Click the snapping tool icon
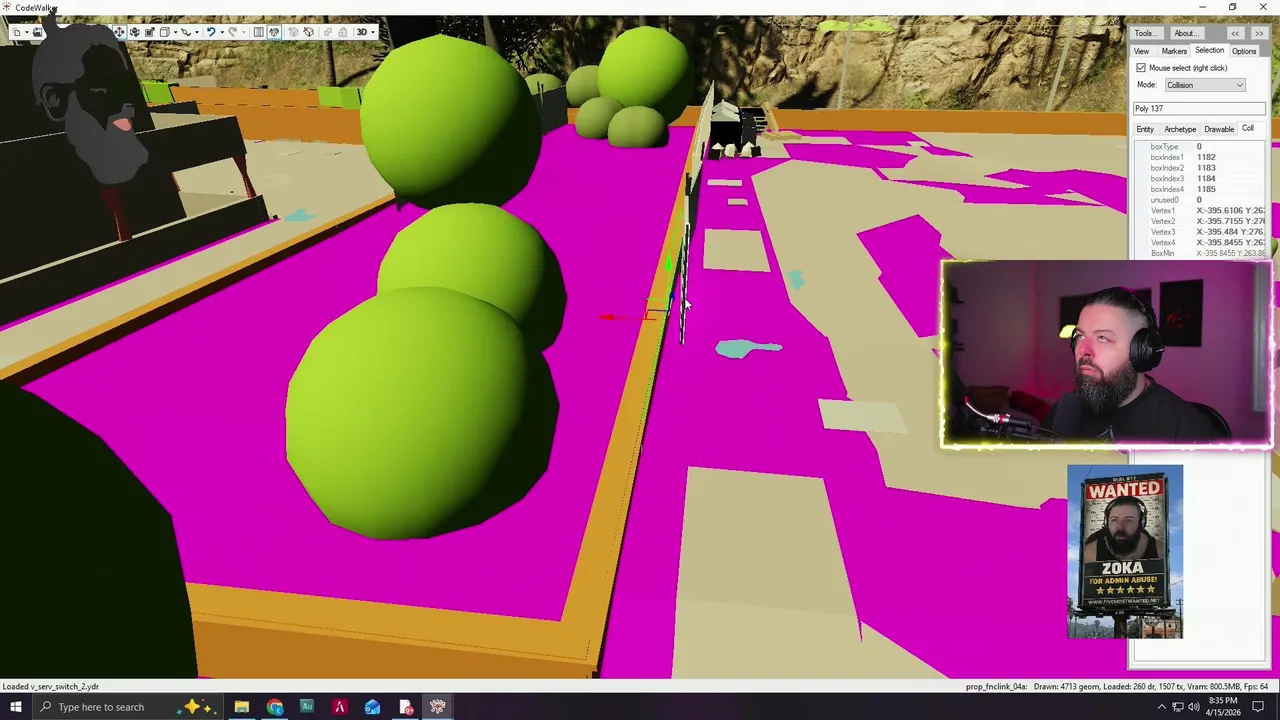 (186, 32)
